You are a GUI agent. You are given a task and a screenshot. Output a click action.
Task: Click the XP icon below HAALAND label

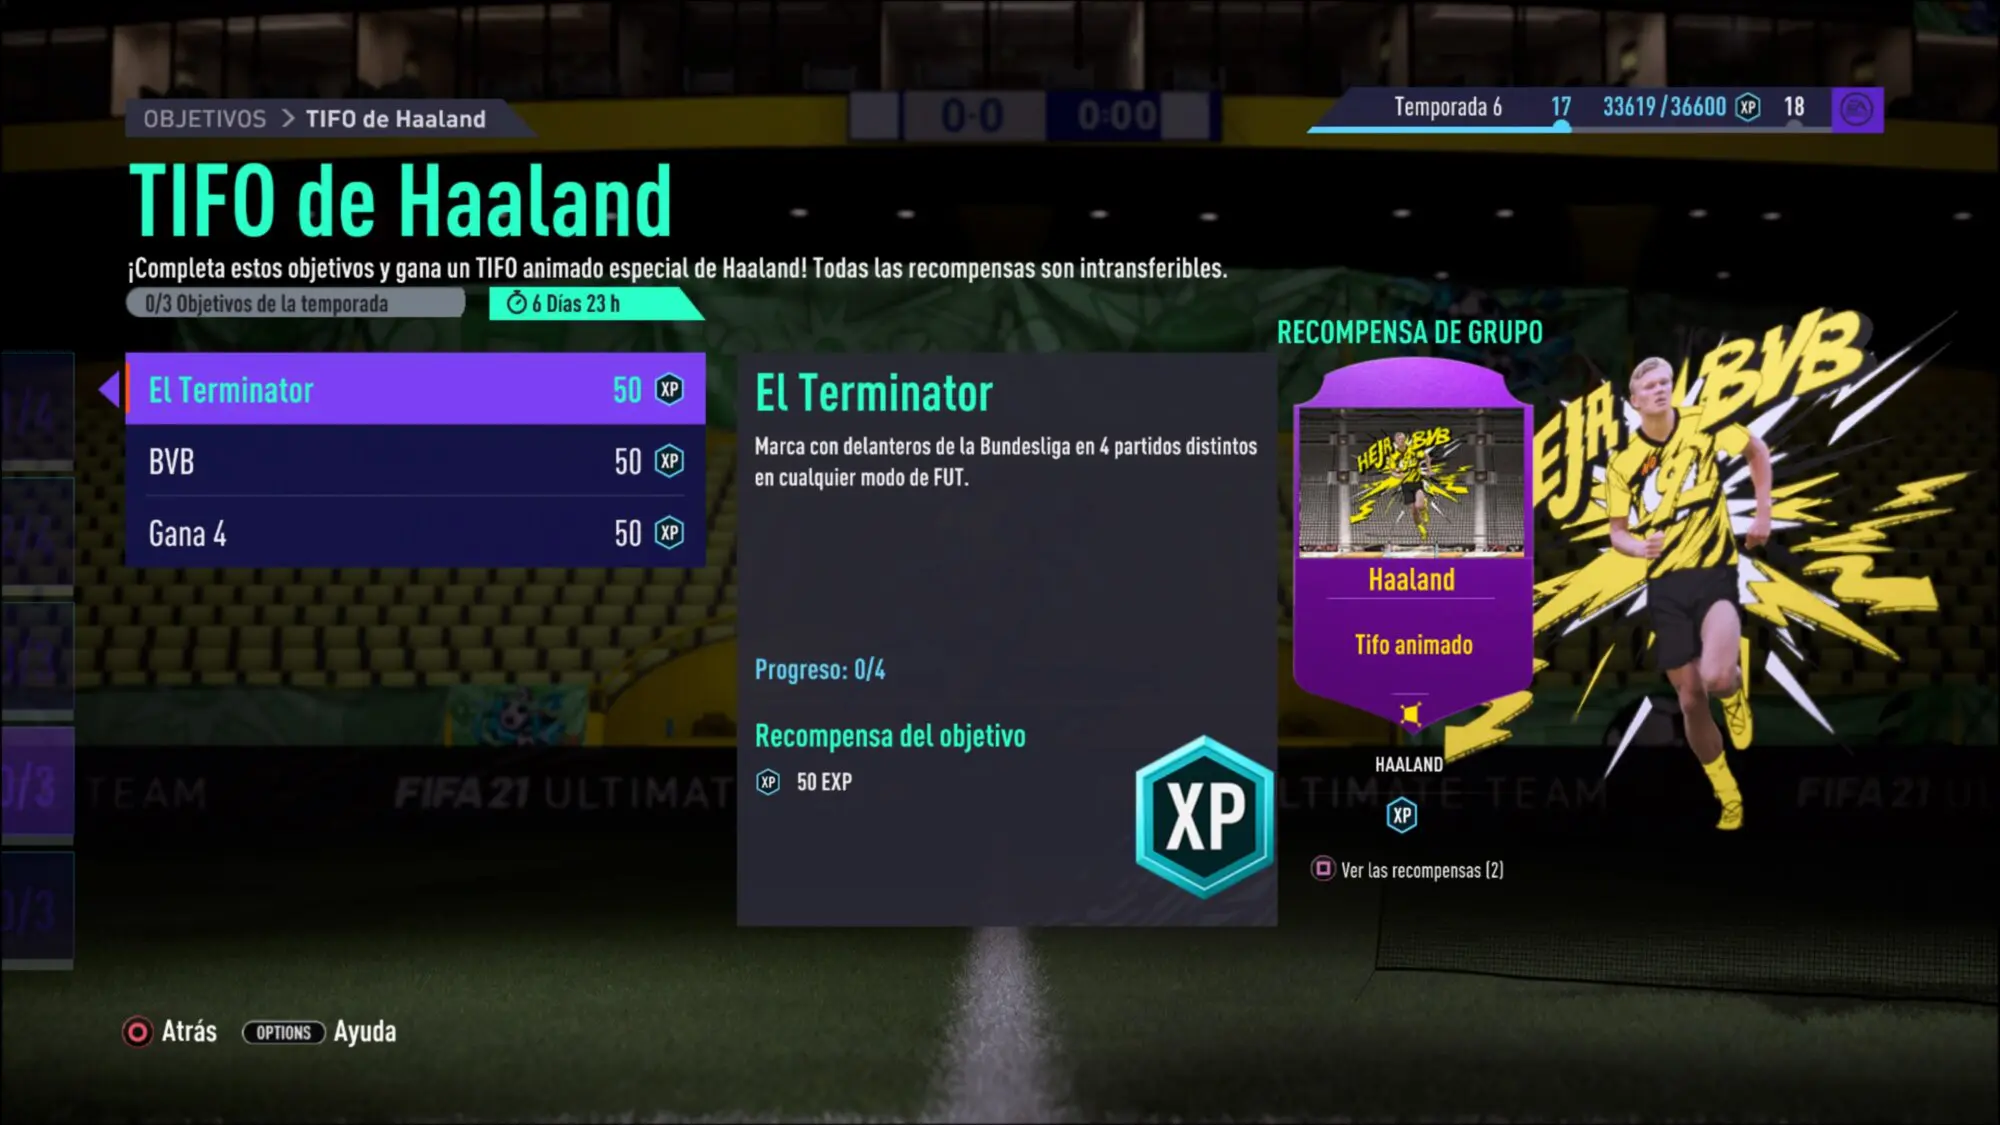point(1402,815)
